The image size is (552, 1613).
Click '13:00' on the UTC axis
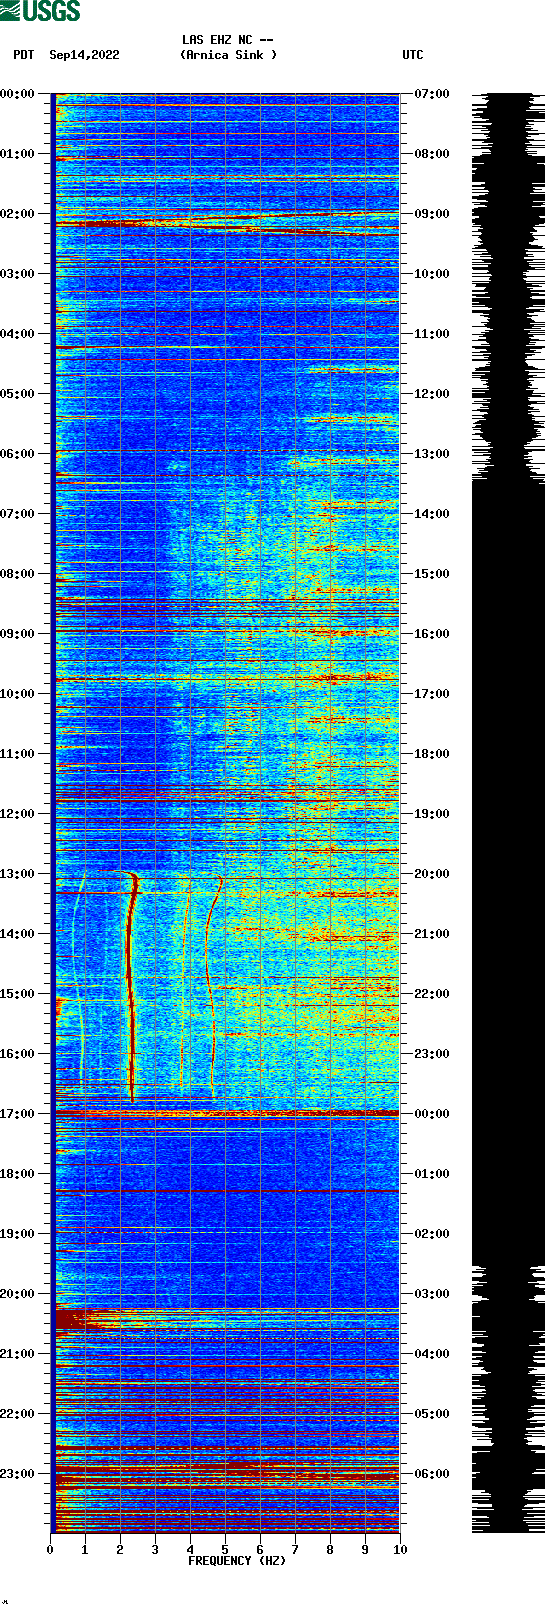(x=432, y=454)
